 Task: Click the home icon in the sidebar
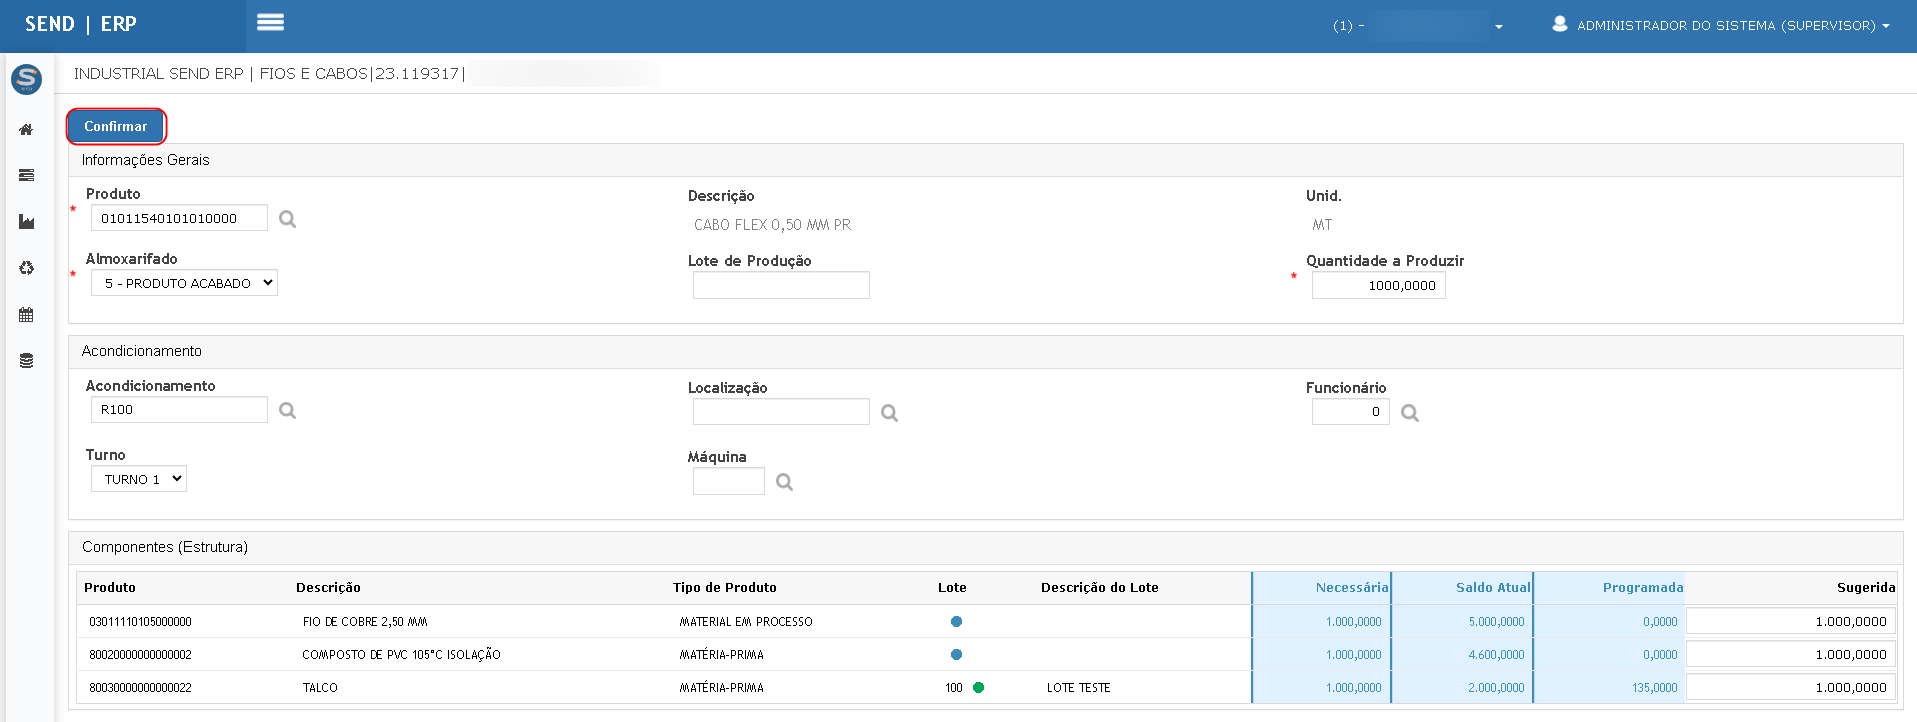(26, 130)
